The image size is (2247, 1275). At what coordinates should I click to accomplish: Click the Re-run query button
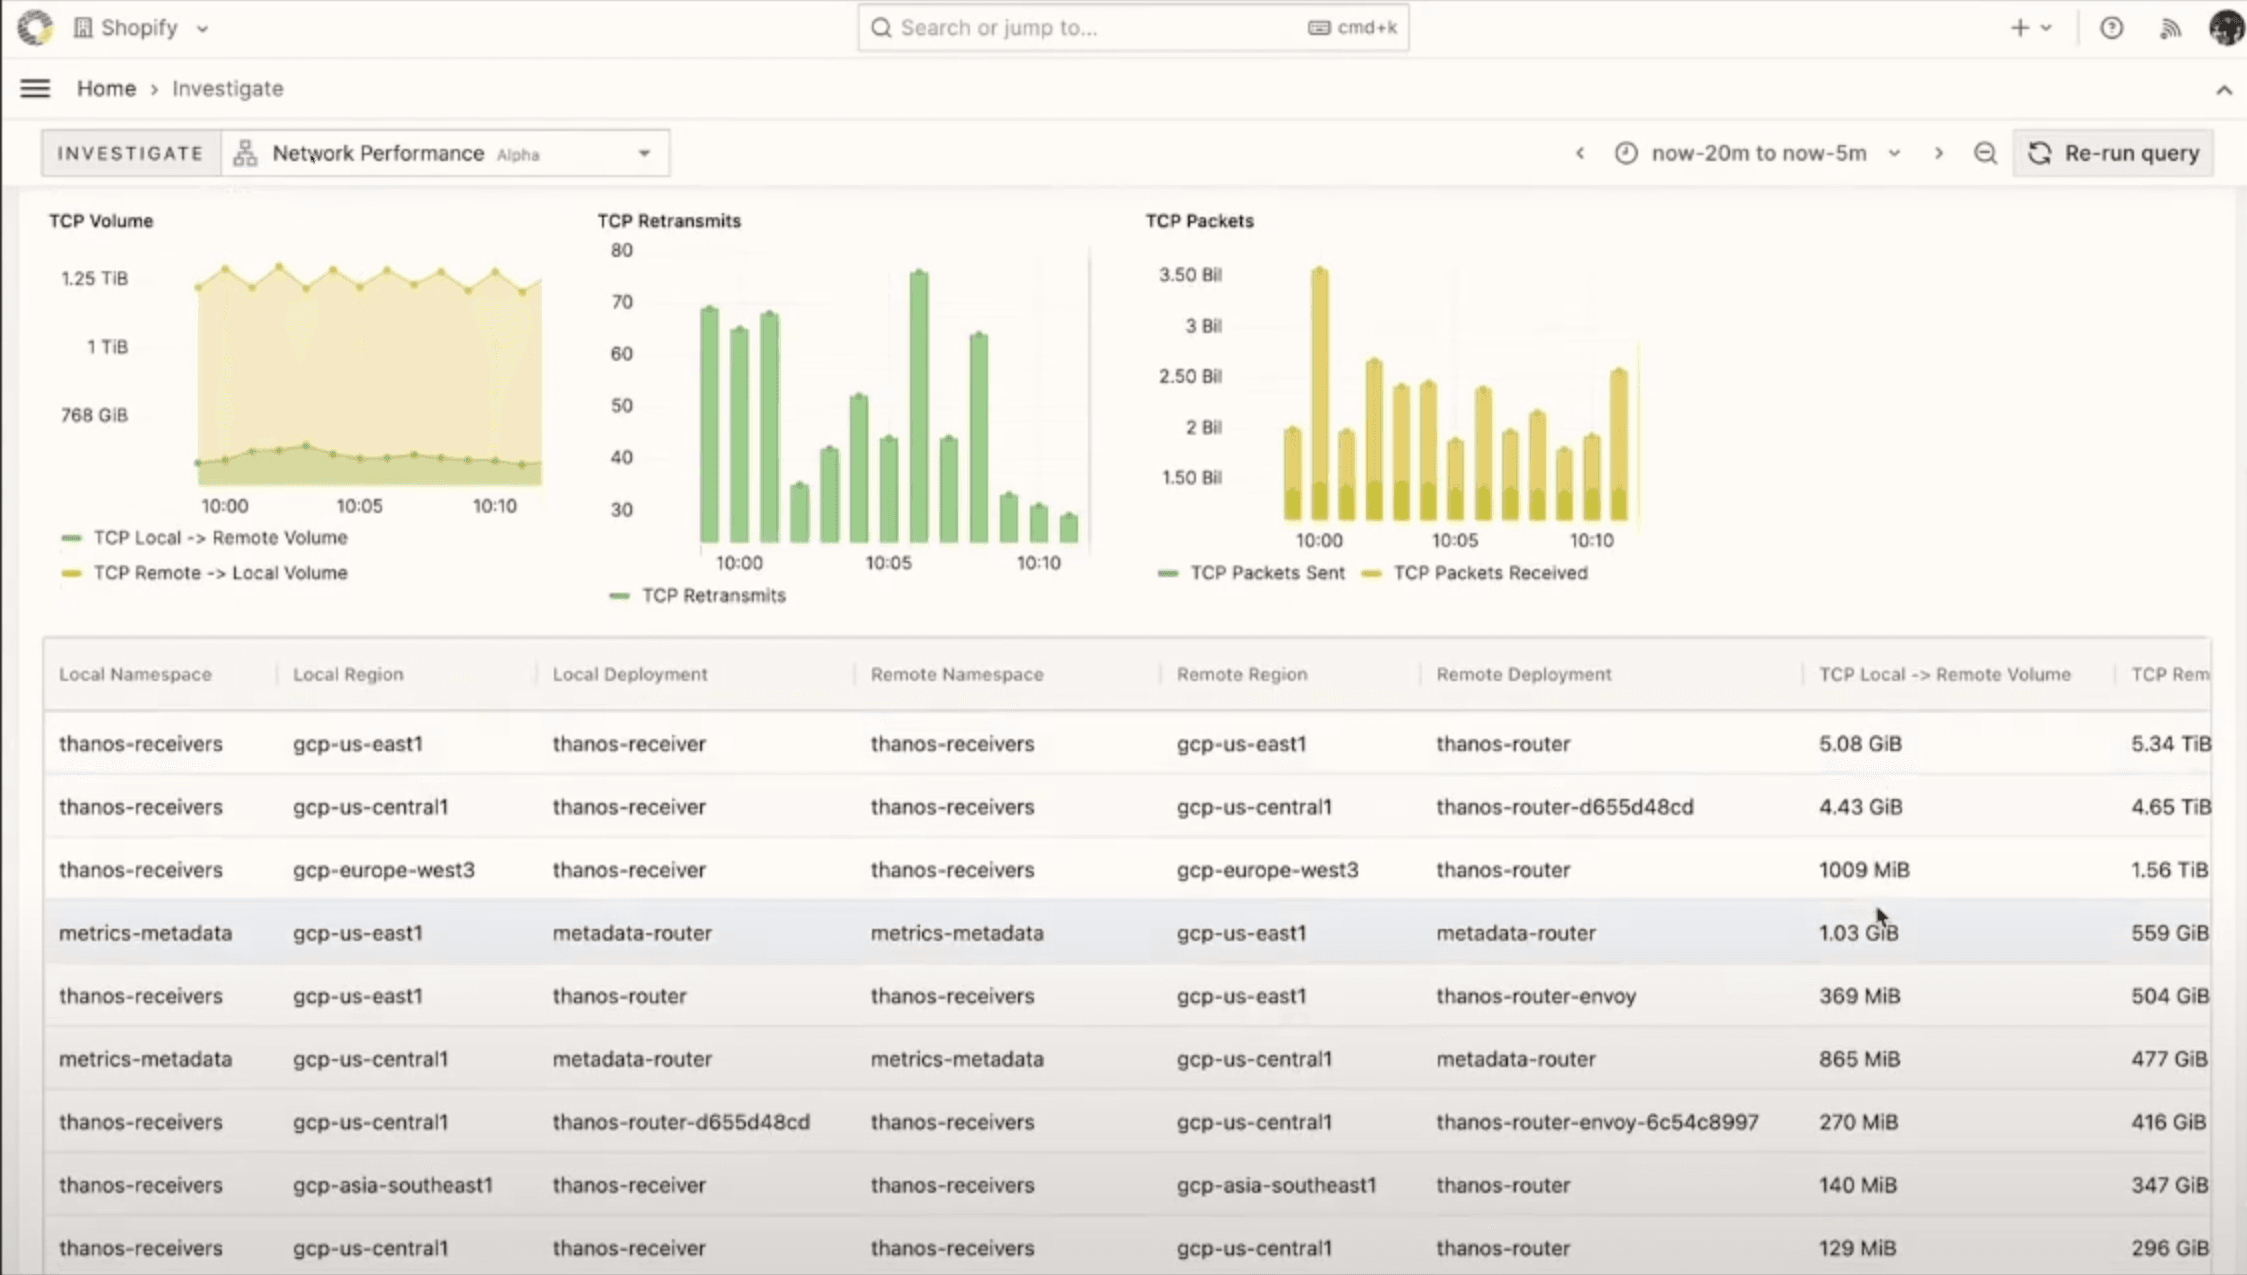click(x=2113, y=153)
